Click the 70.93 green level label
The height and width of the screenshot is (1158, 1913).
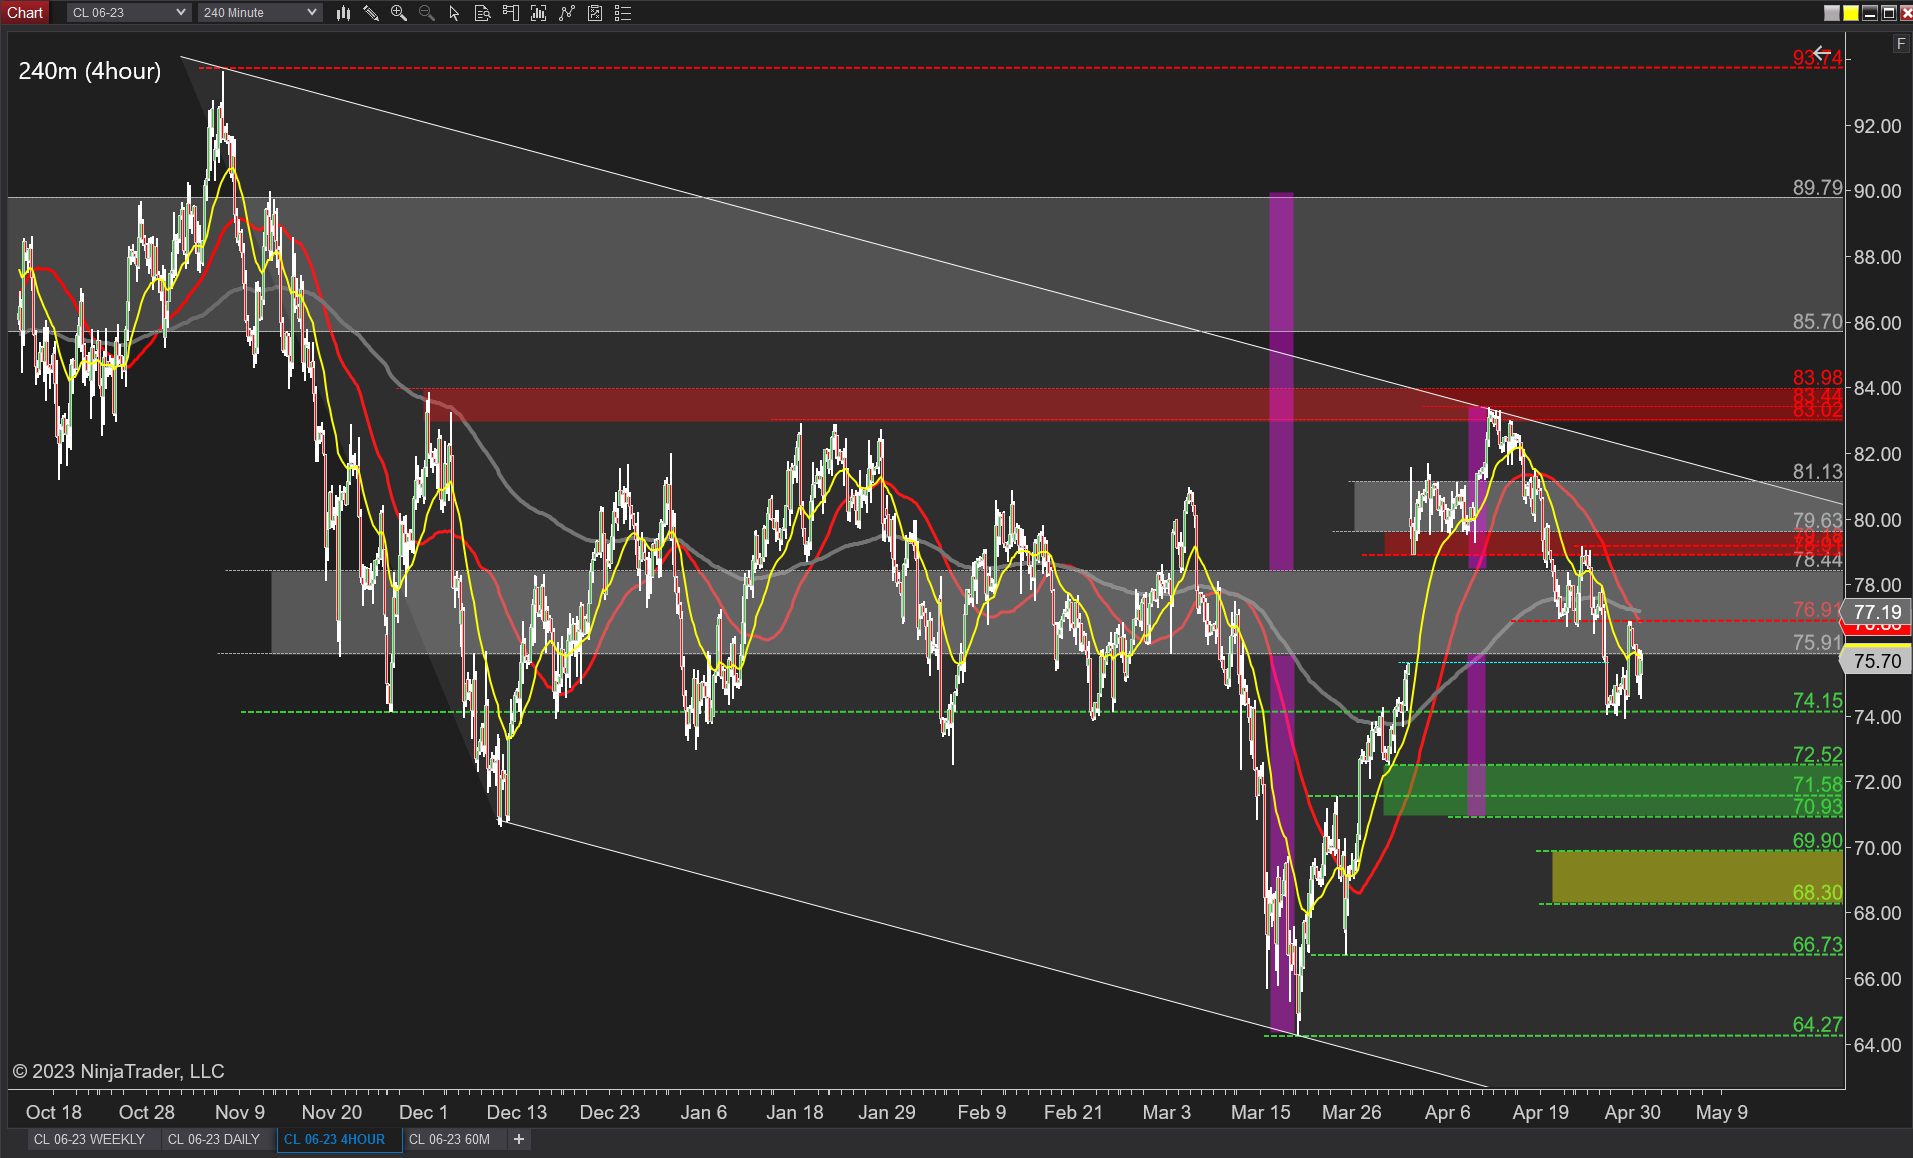pos(1817,806)
